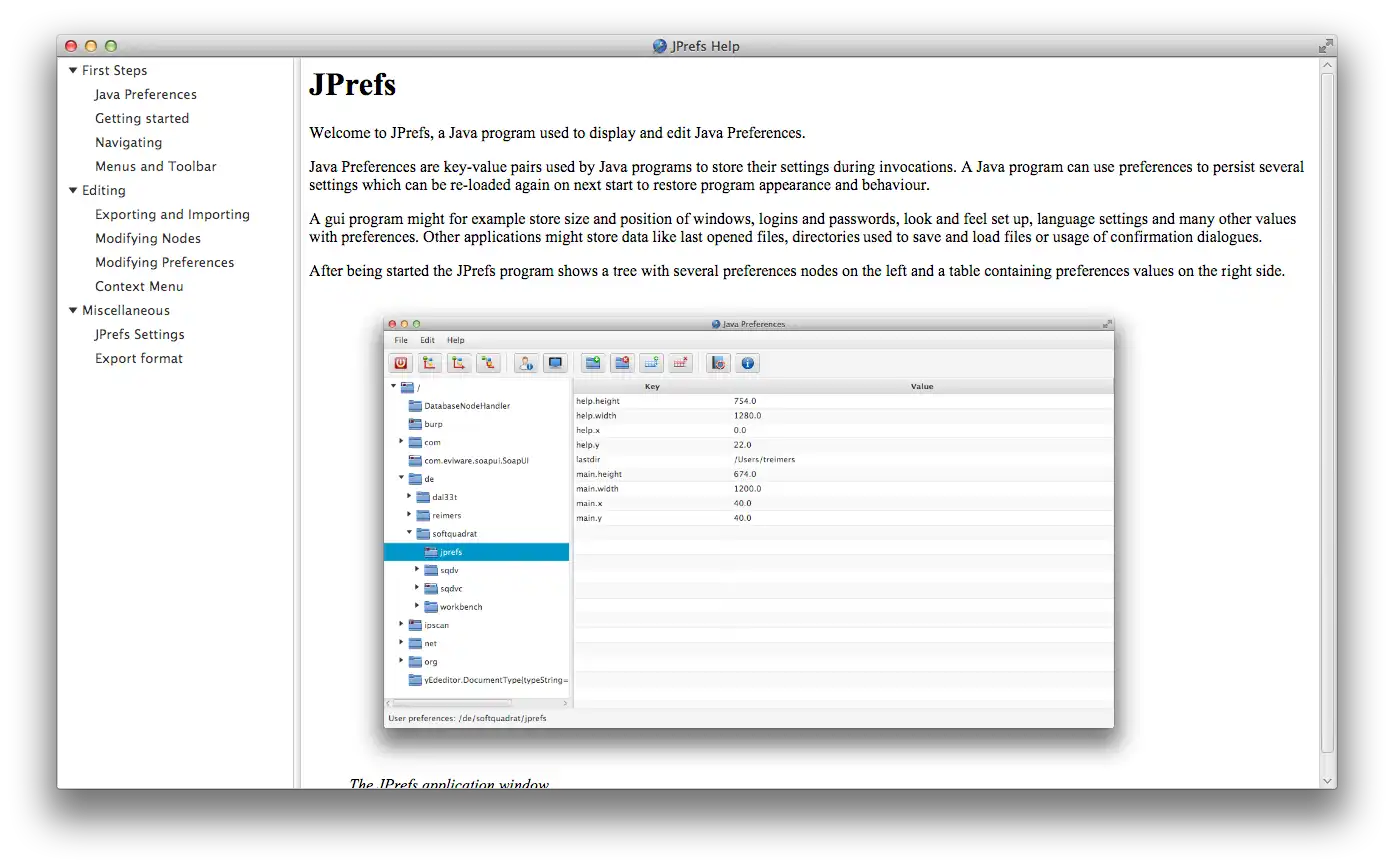1394x868 pixels.
Task: Click the com.eviware.soapui.SoapUI node text
Action: click(x=476, y=461)
